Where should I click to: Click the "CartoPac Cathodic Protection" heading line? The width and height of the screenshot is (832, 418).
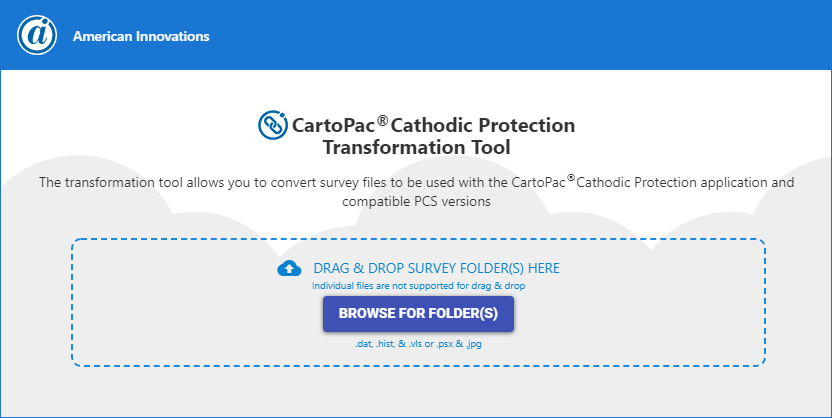pos(433,126)
